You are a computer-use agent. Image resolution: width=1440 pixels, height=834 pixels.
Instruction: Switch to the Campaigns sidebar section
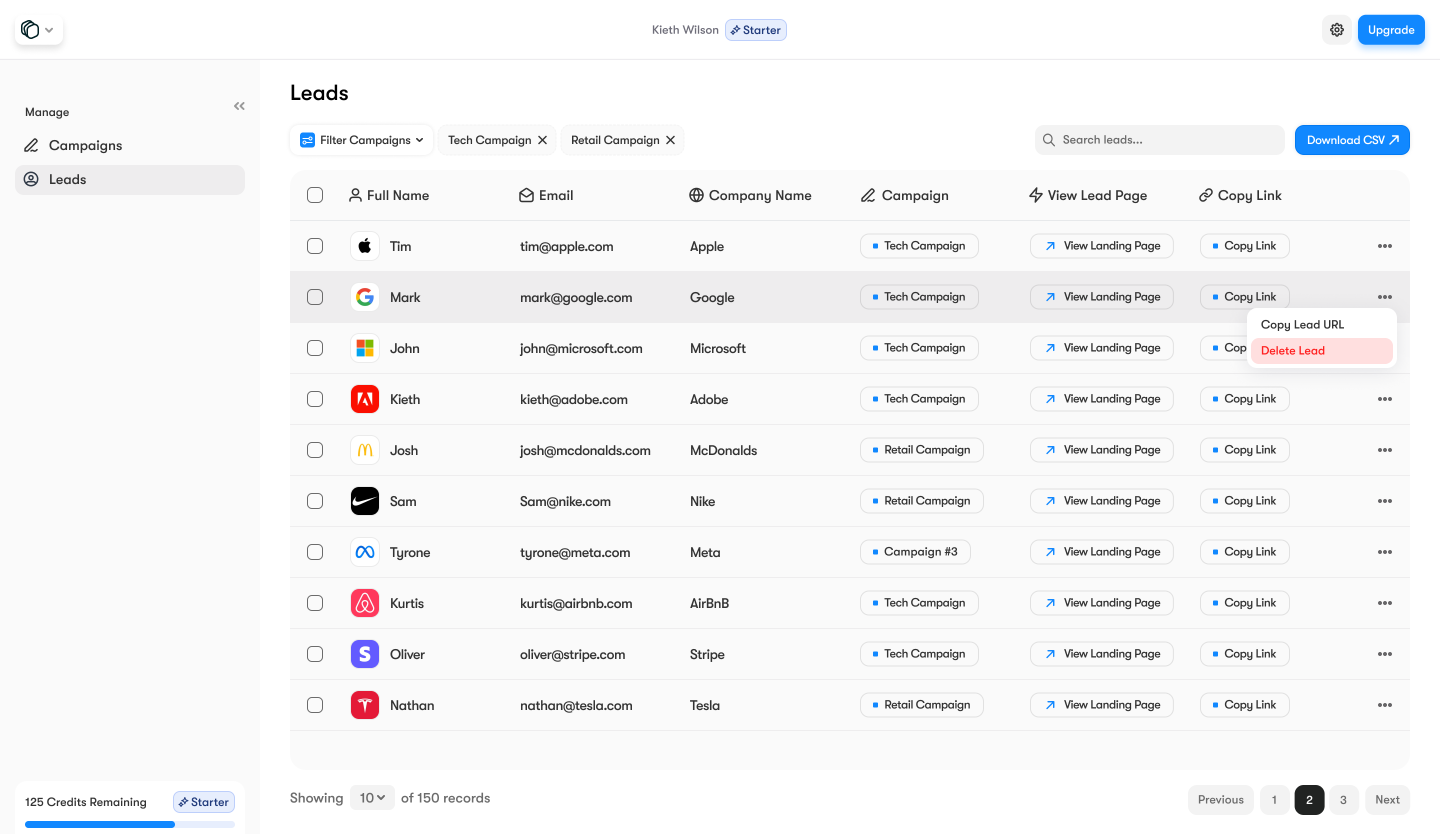[x=85, y=145]
